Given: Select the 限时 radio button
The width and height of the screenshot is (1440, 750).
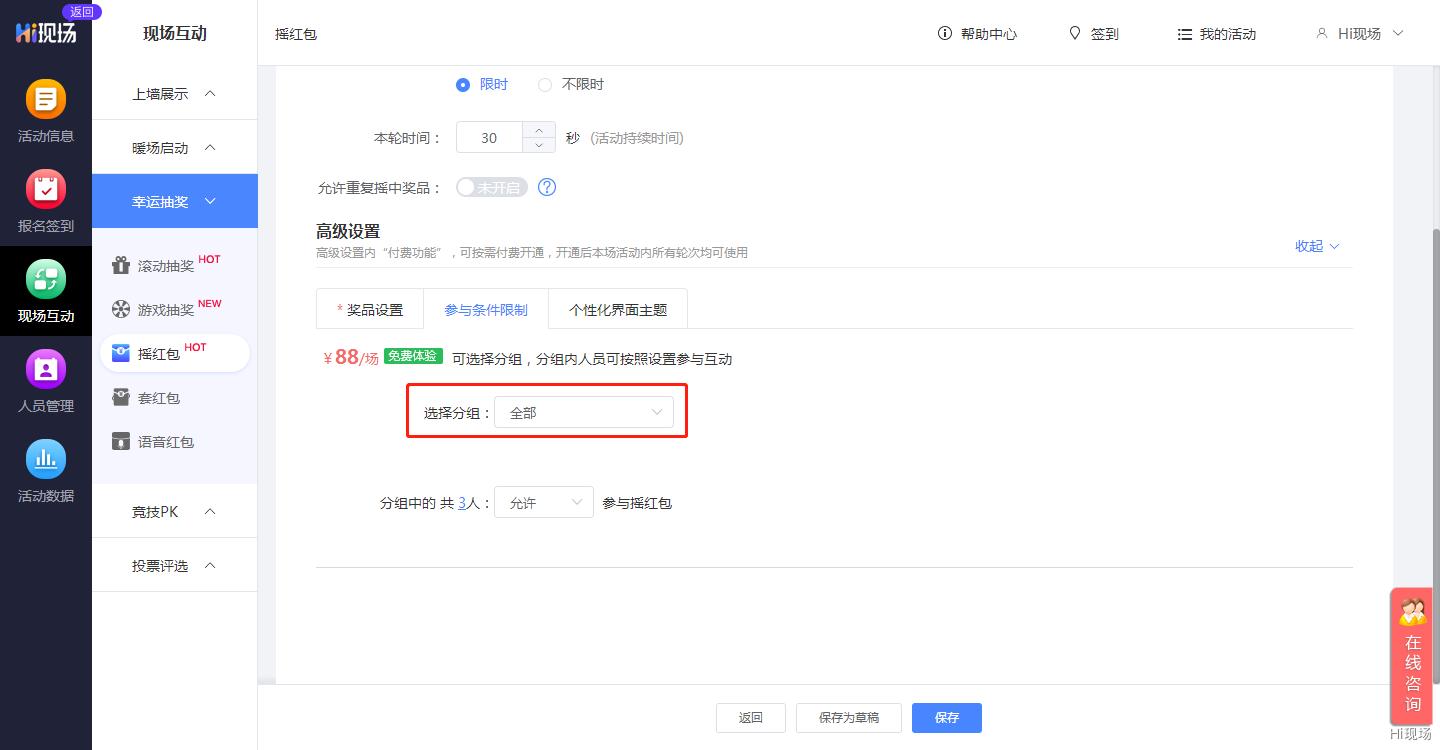Looking at the screenshot, I should (464, 84).
